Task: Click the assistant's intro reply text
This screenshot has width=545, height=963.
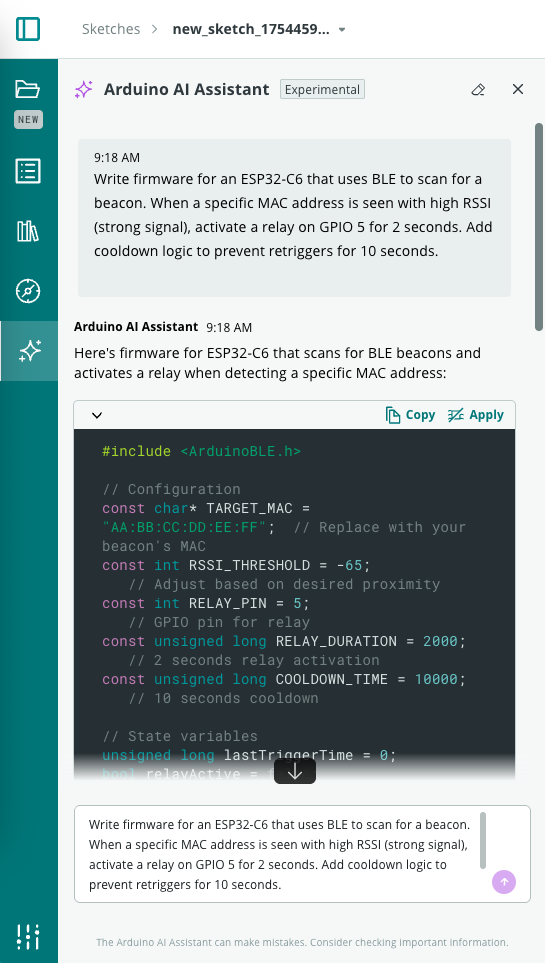Action: point(277,363)
